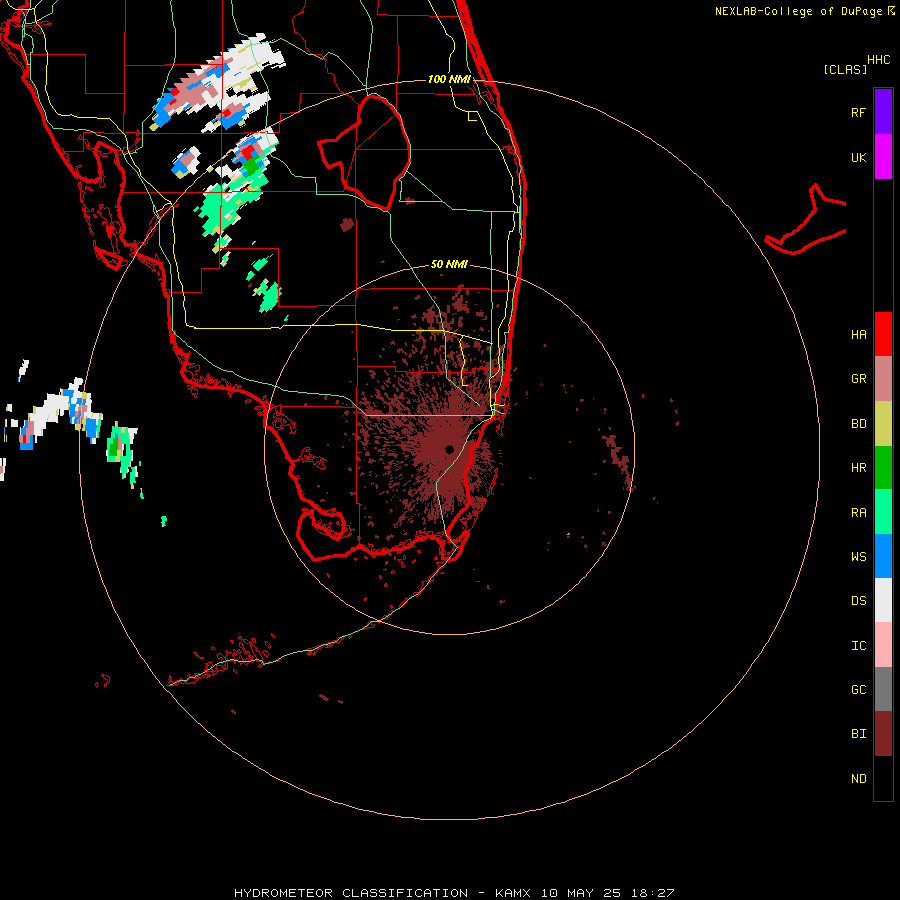The height and width of the screenshot is (900, 900).
Task: Click the UK legend label
Action: (858, 157)
